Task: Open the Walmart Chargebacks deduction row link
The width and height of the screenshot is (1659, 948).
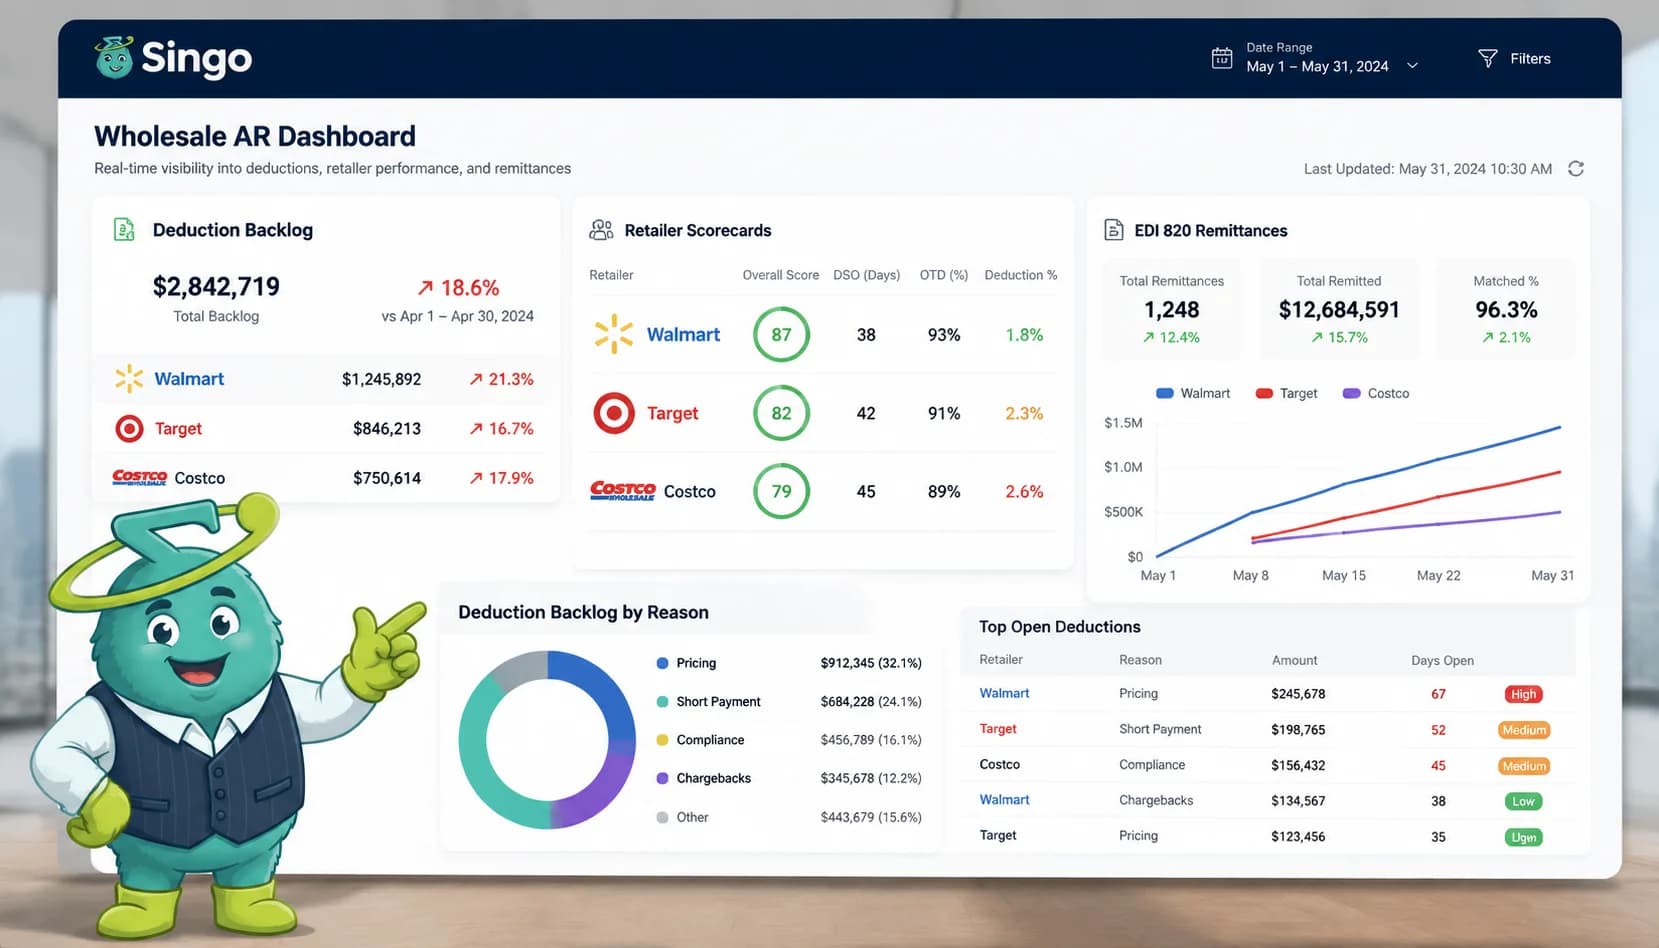Action: pos(1004,800)
